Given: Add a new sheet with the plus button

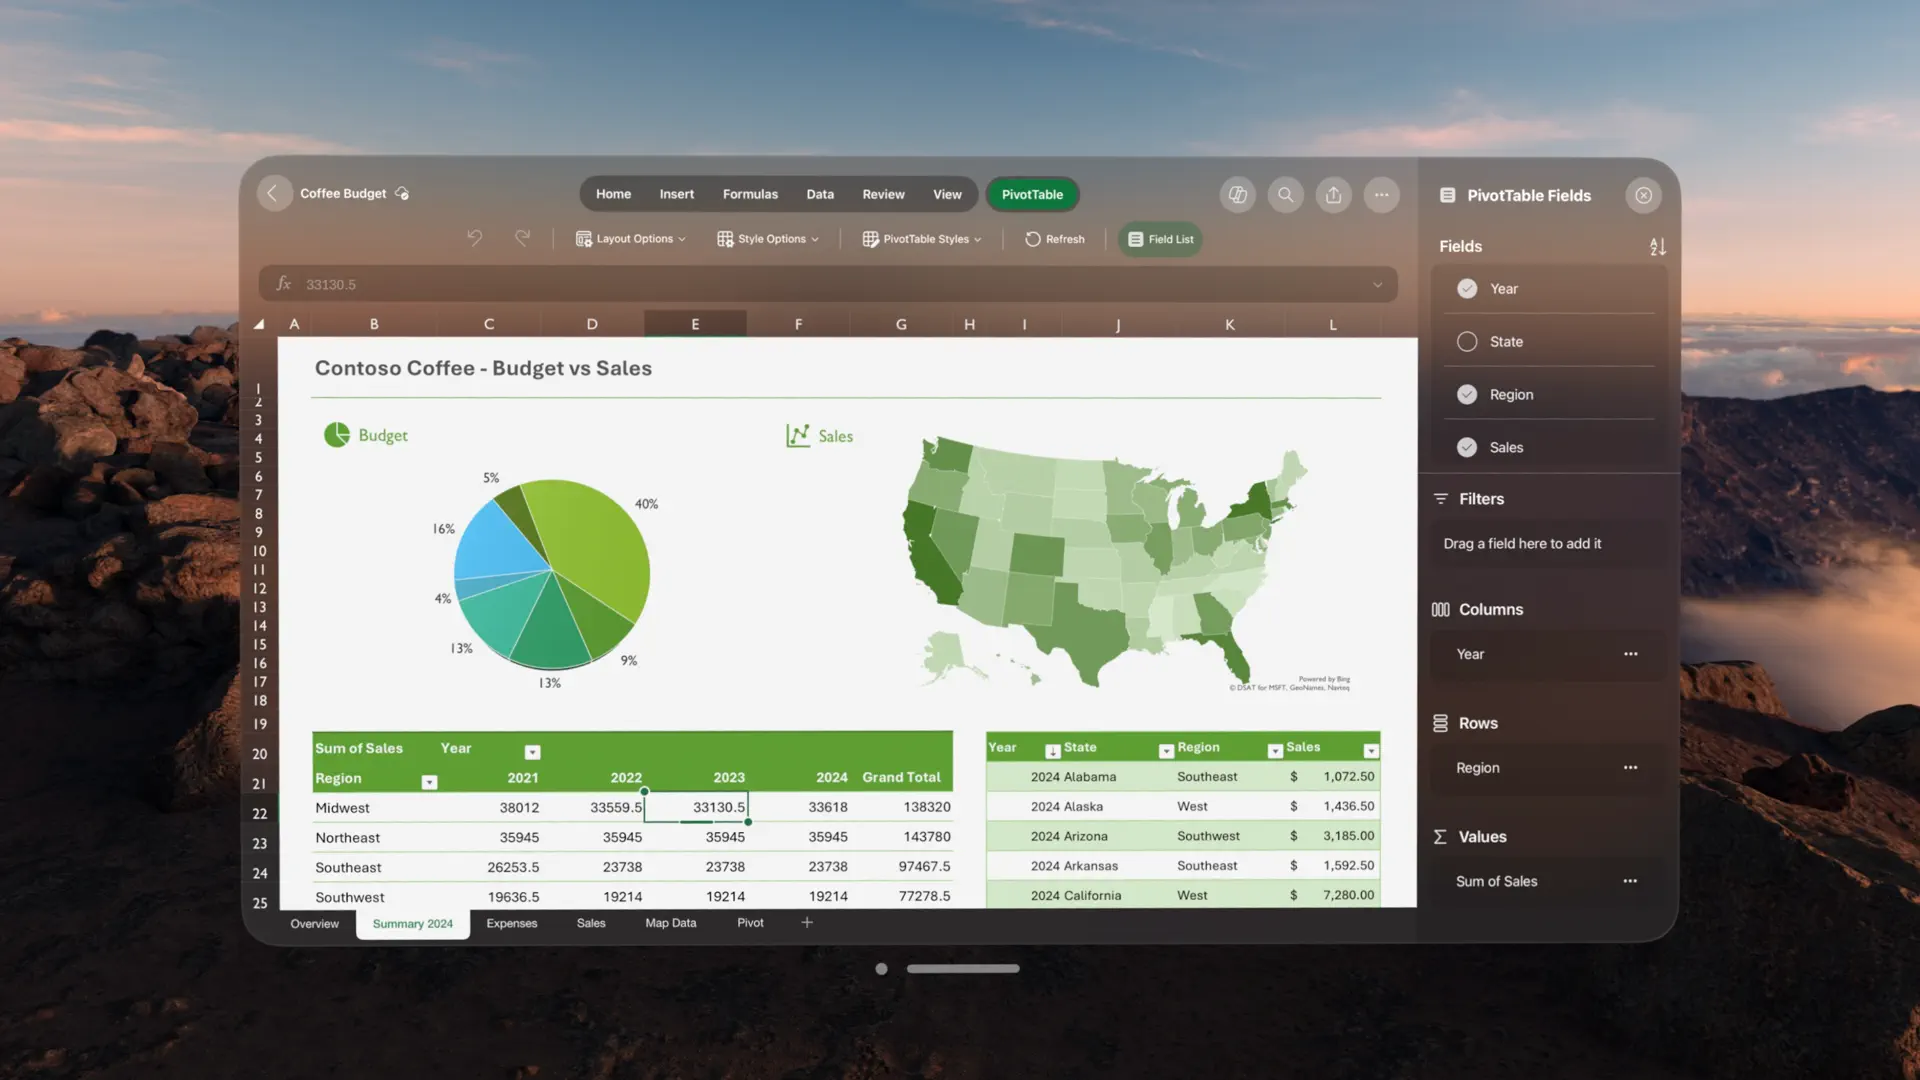Looking at the screenshot, I should click(807, 922).
